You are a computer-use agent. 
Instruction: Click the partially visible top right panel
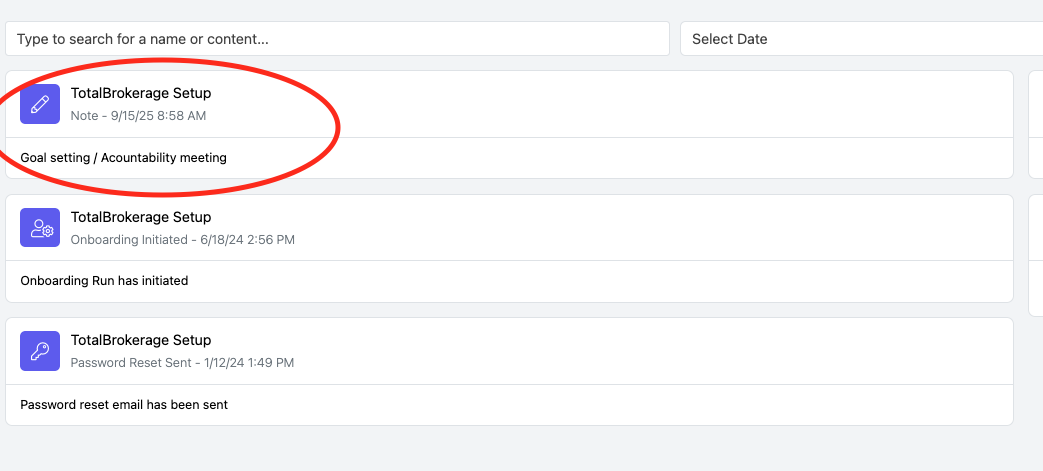point(1036,124)
